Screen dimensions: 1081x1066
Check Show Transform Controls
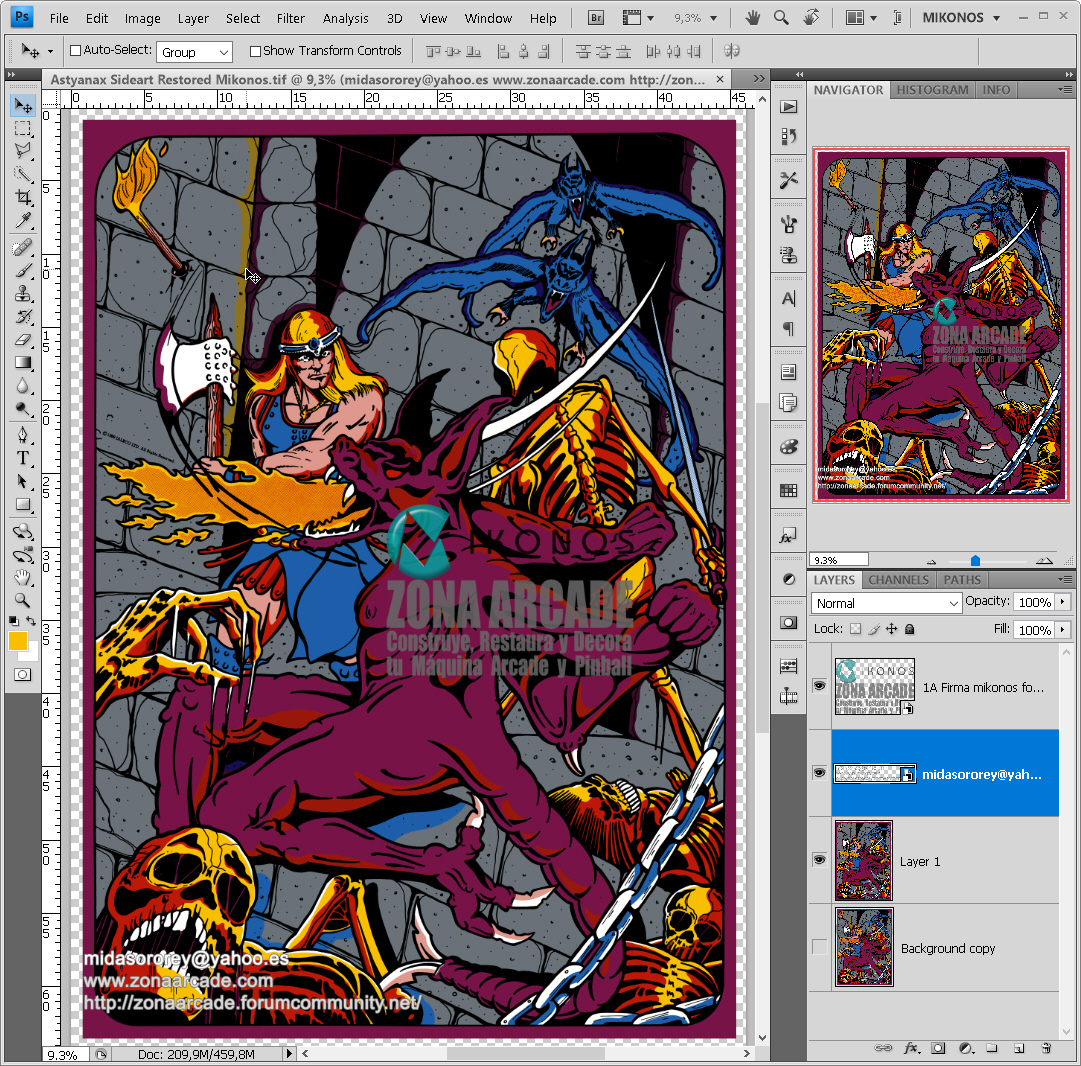255,51
